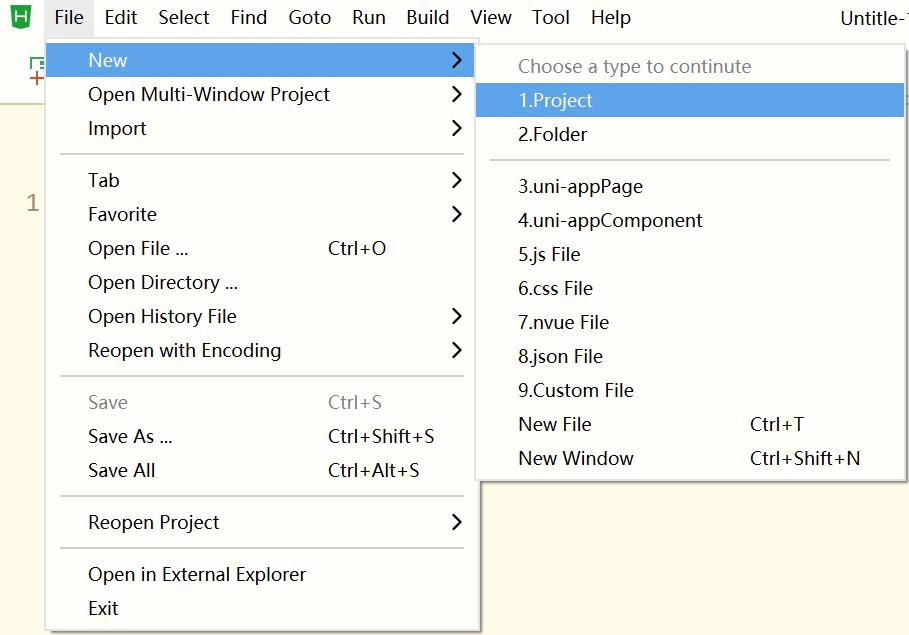Open the Edit menu
Image resolution: width=909 pixels, height=635 pixels.
tap(121, 17)
